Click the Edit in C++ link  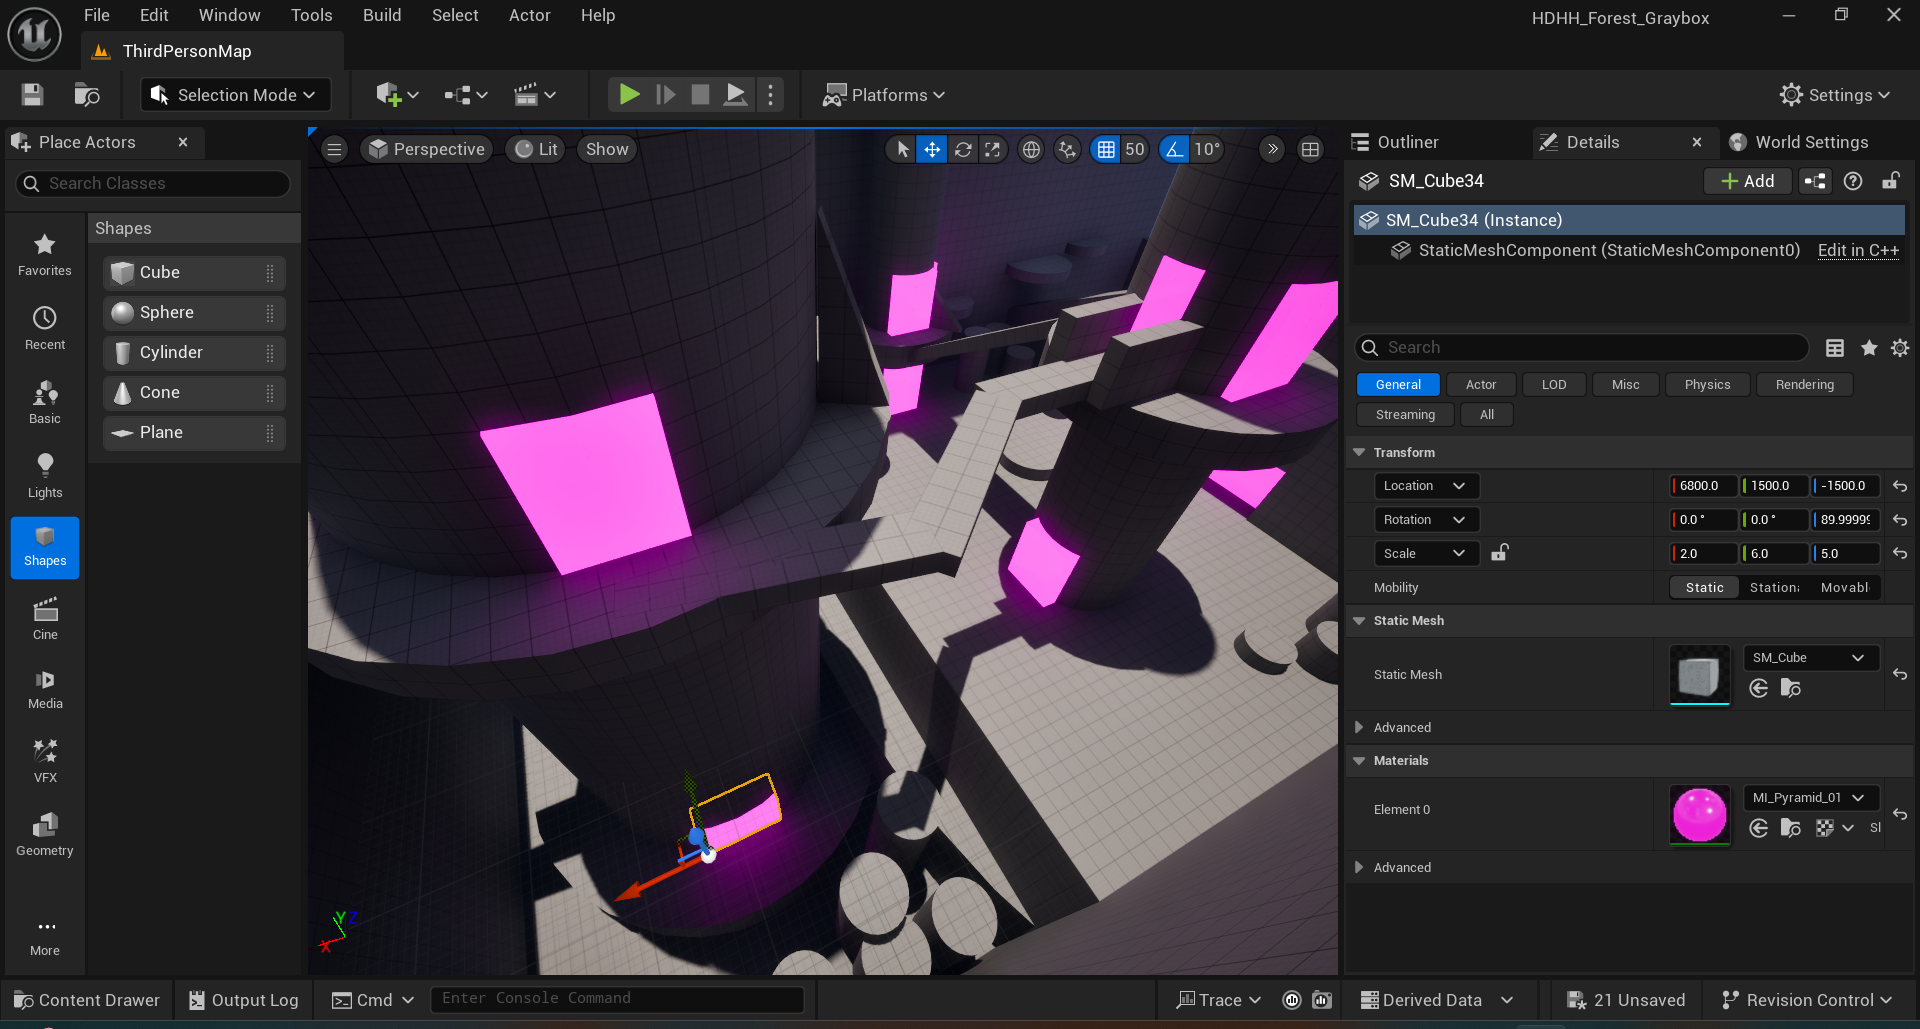tap(1857, 251)
